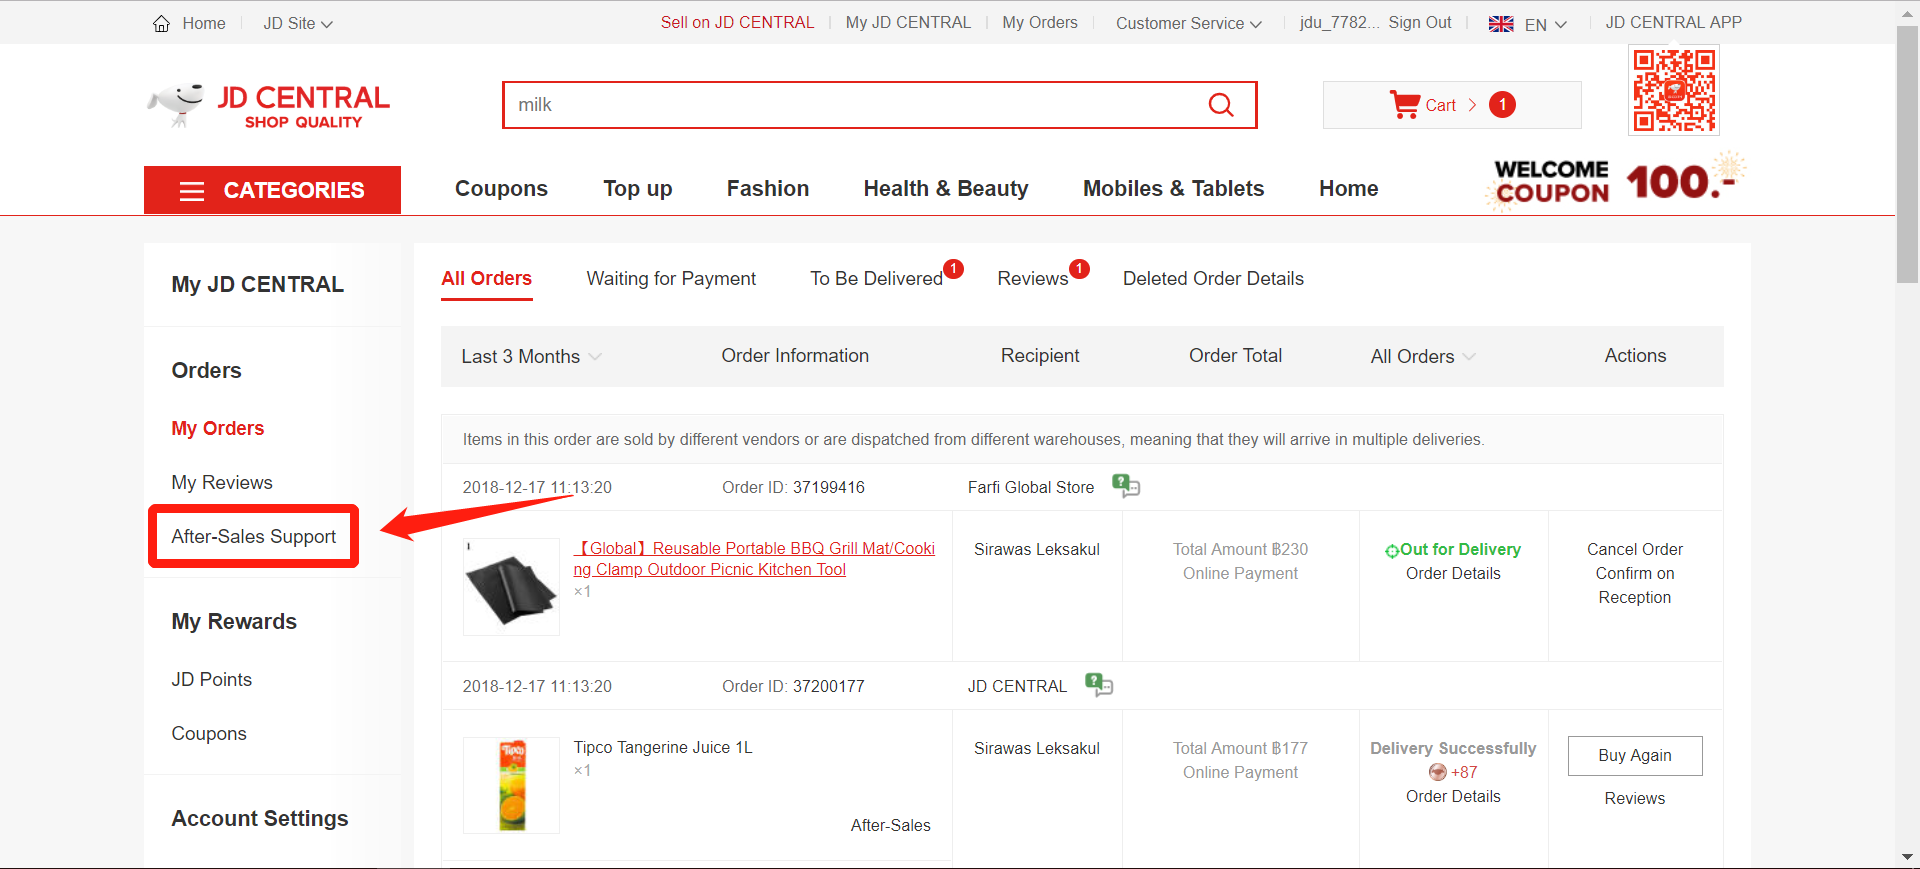The width and height of the screenshot is (1920, 869).
Task: Click the Tipco Juice product thumbnail
Action: (511, 786)
